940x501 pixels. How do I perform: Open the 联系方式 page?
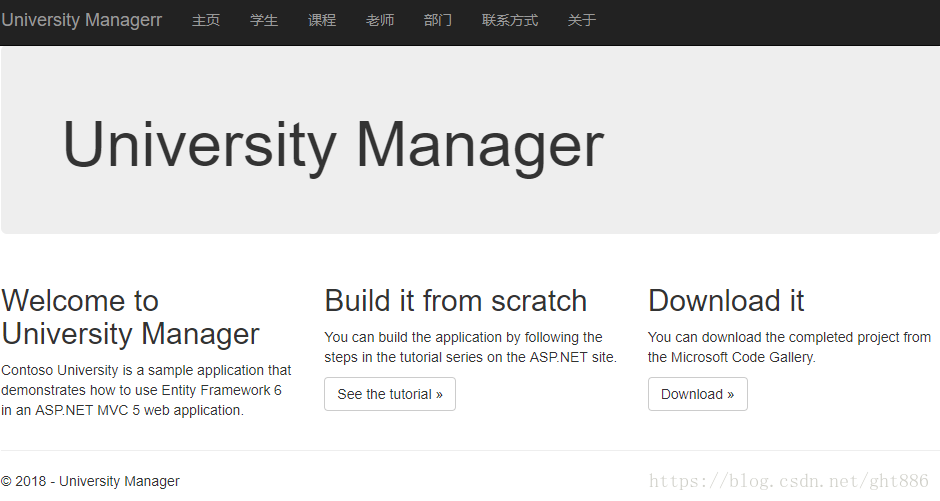pos(510,20)
